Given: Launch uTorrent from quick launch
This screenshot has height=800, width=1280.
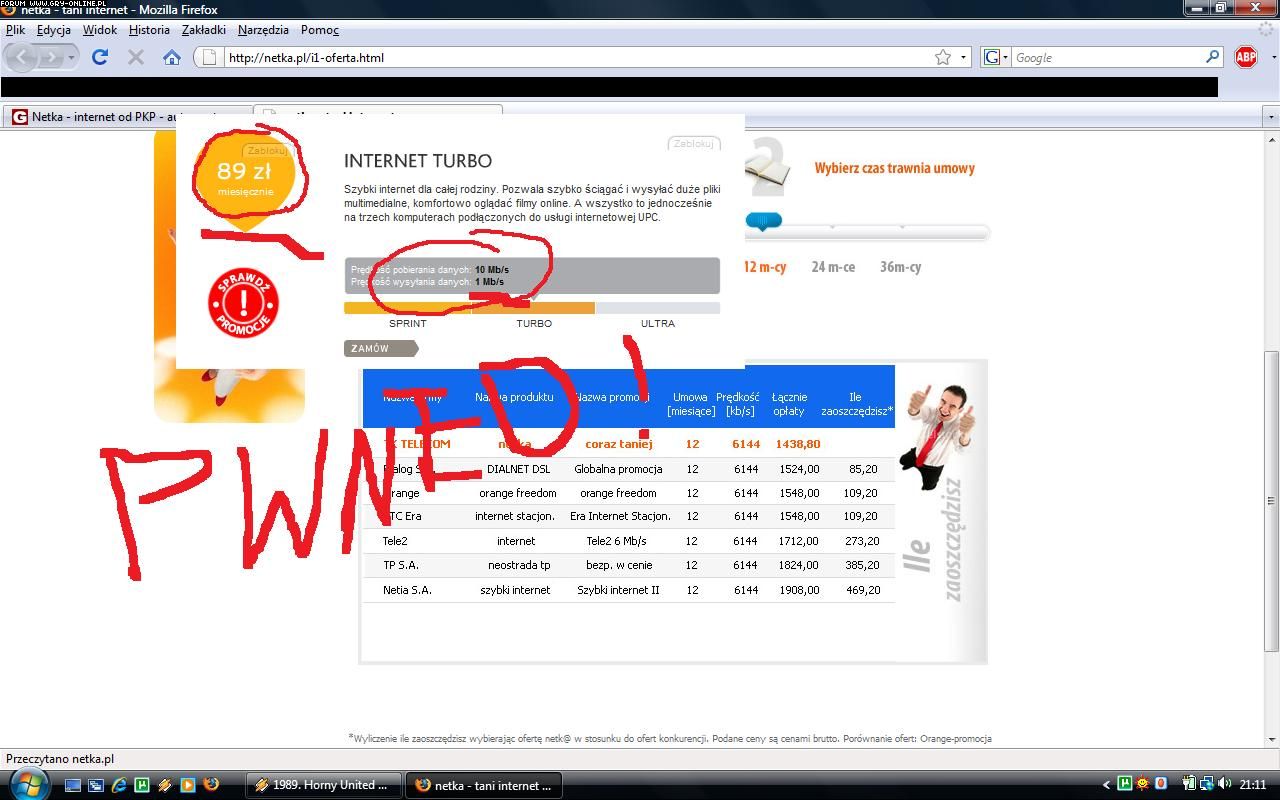Looking at the screenshot, I should point(142,785).
